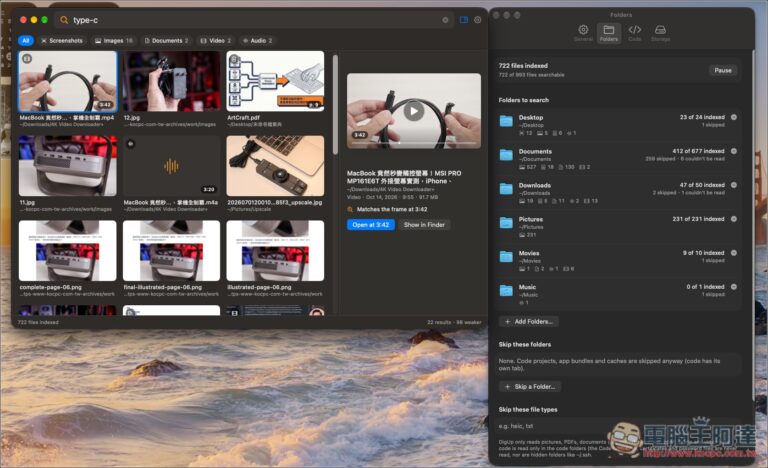The width and height of the screenshot is (768, 468).
Task: Select the MacBook .m4a audio result
Action: pos(171,166)
